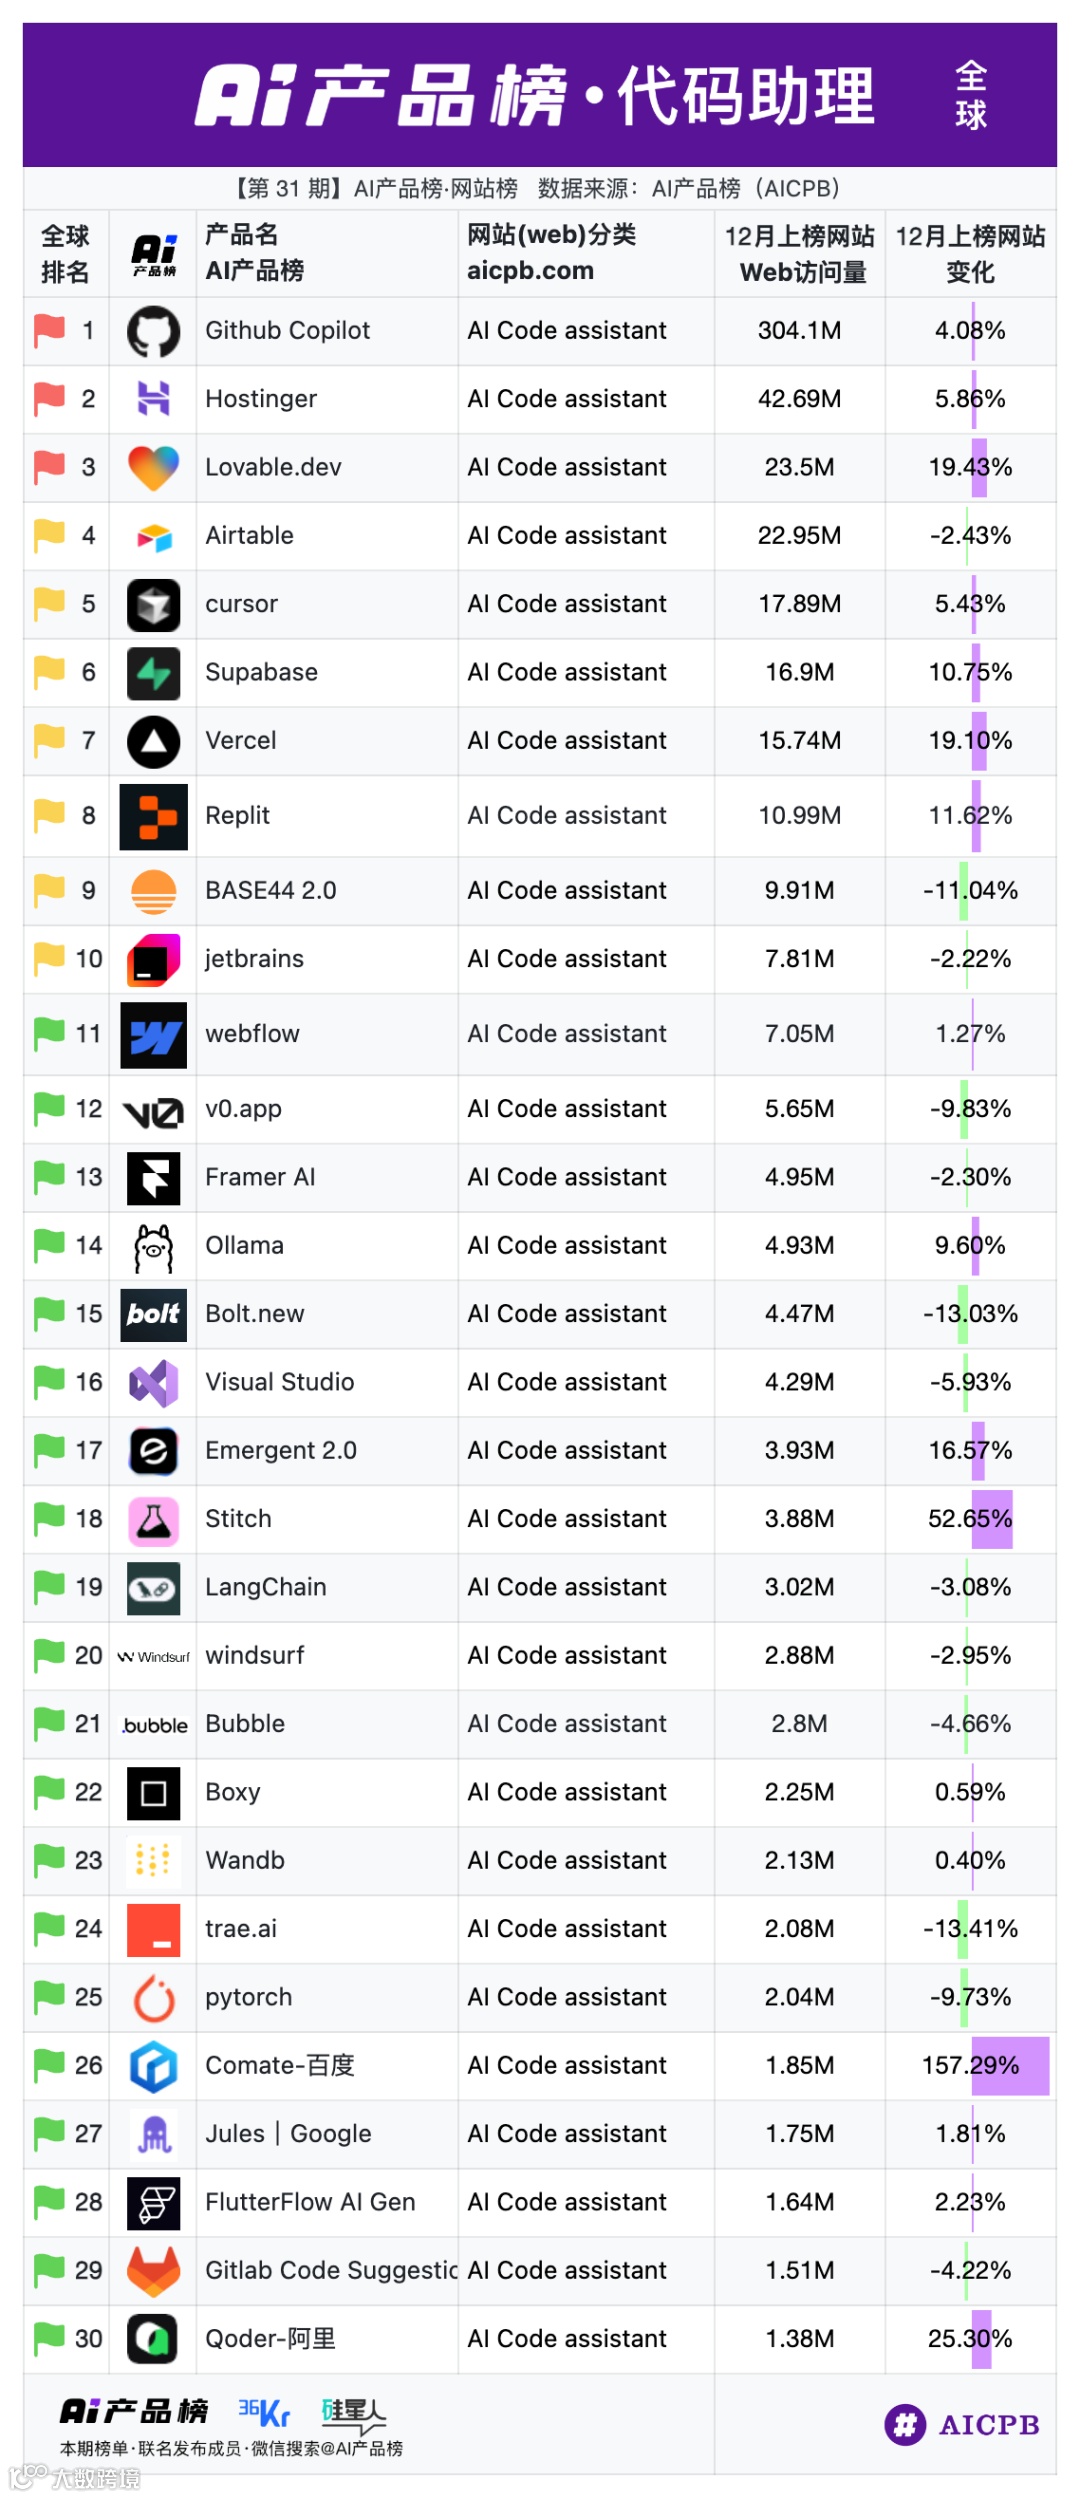Screen dimensions: 1080x2498
Task: Click the Ollama llama icon
Action: [x=153, y=1247]
